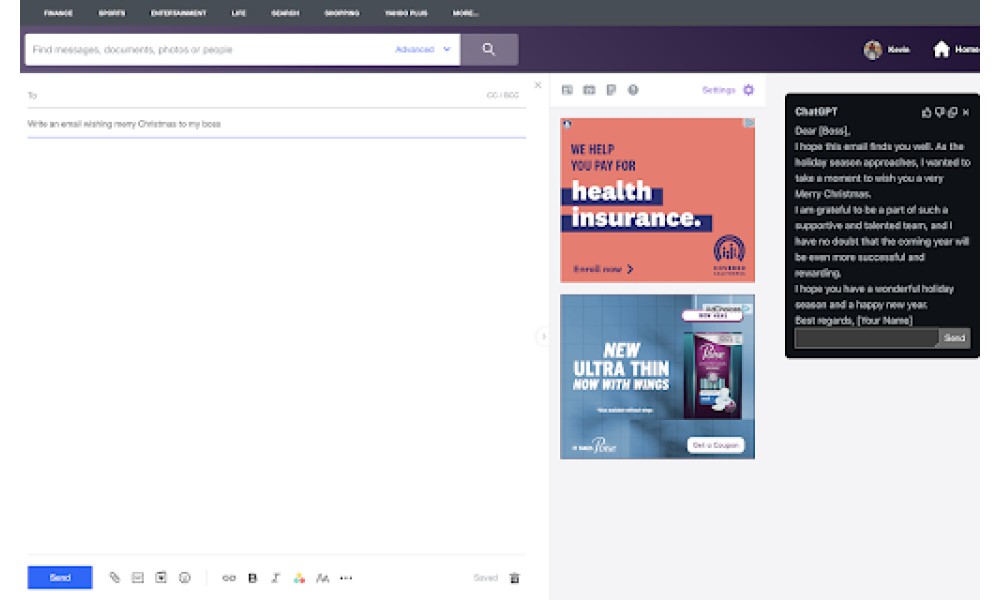
Task: Click Send in the ChatGPT panel
Action: tap(954, 338)
